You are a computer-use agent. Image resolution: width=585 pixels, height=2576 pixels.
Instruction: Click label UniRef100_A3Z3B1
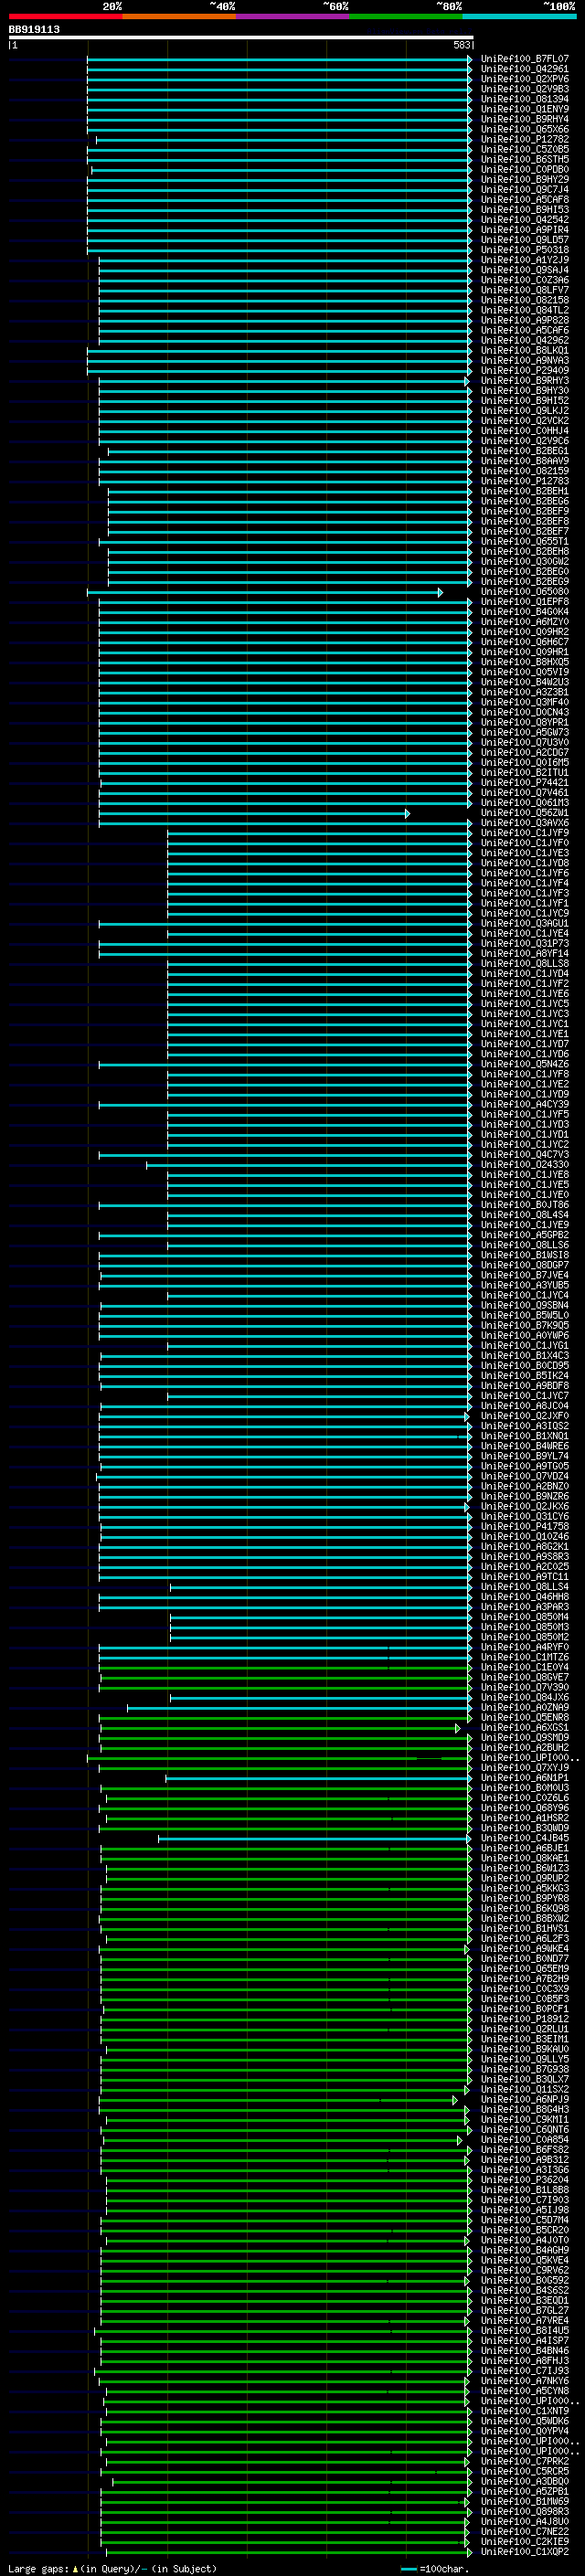[525, 692]
